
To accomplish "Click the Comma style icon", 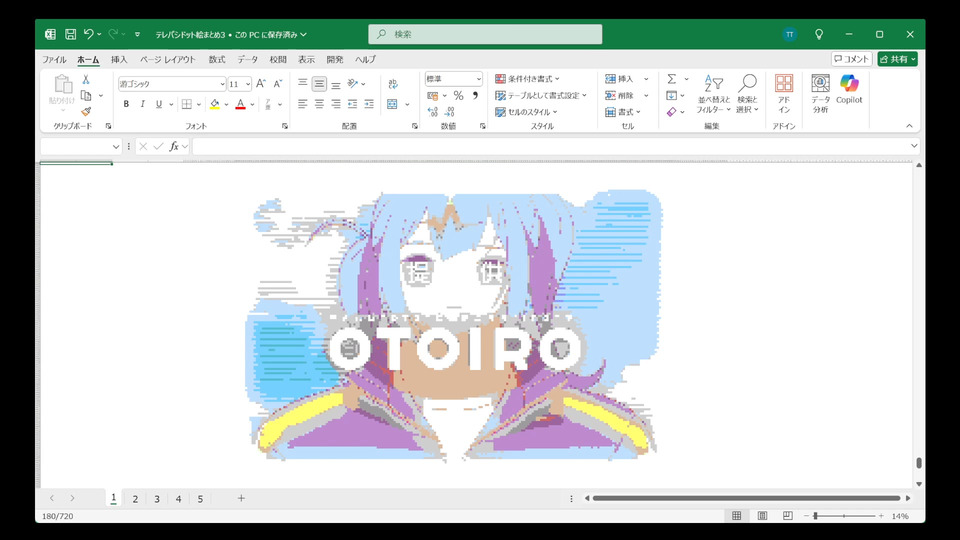I will tap(475, 96).
